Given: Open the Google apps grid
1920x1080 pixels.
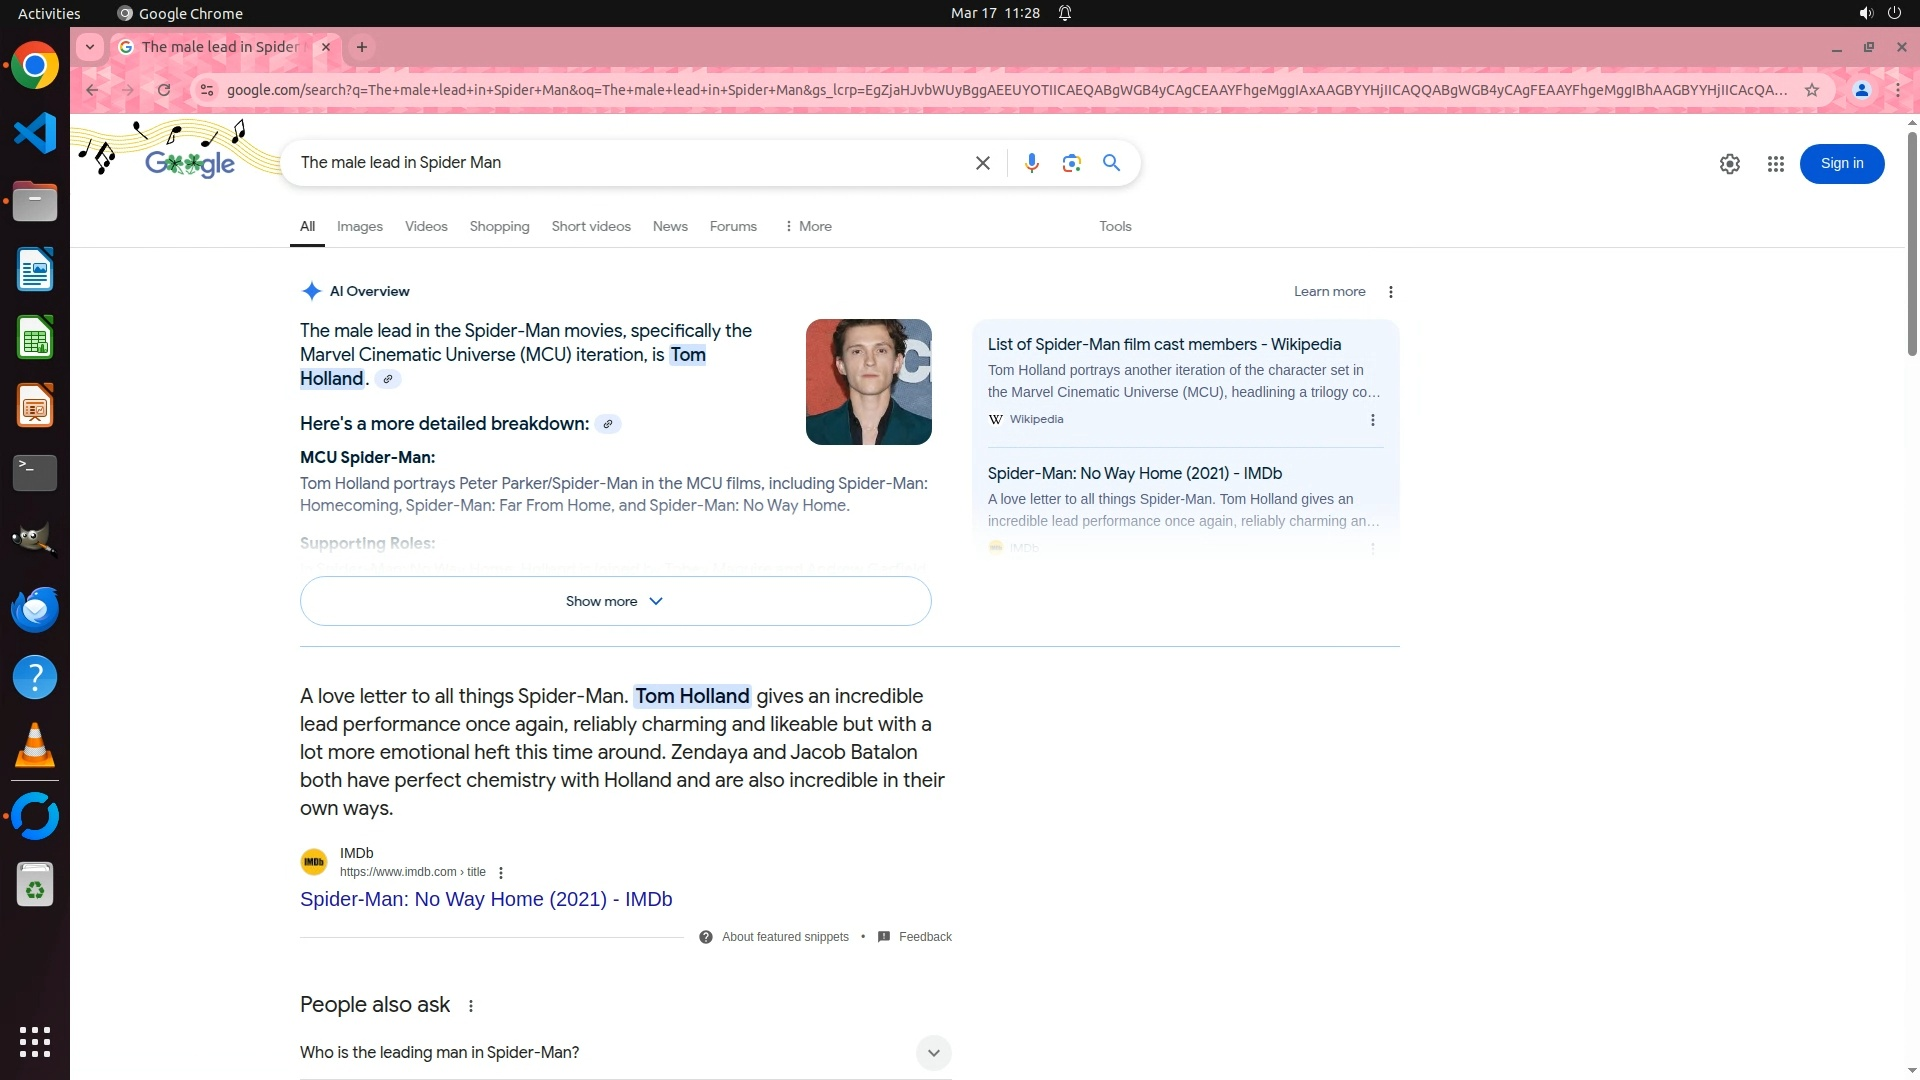Looking at the screenshot, I should coord(1775,164).
